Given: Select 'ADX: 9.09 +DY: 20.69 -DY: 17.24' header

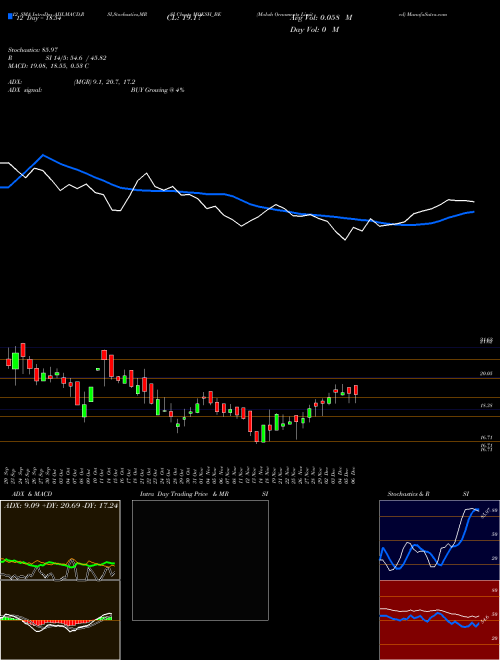Looking at the screenshot, I should (x=61, y=505).
